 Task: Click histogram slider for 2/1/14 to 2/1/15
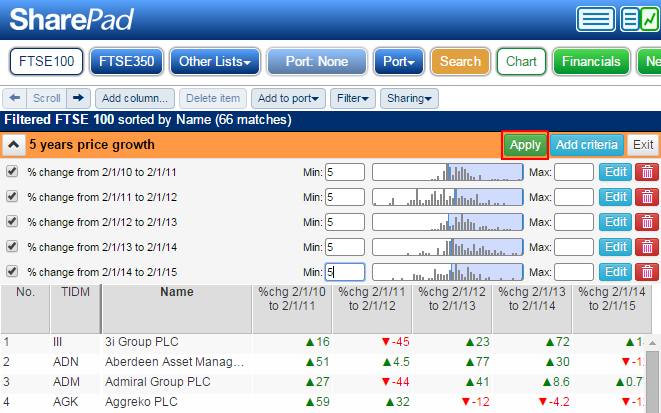pos(448,272)
